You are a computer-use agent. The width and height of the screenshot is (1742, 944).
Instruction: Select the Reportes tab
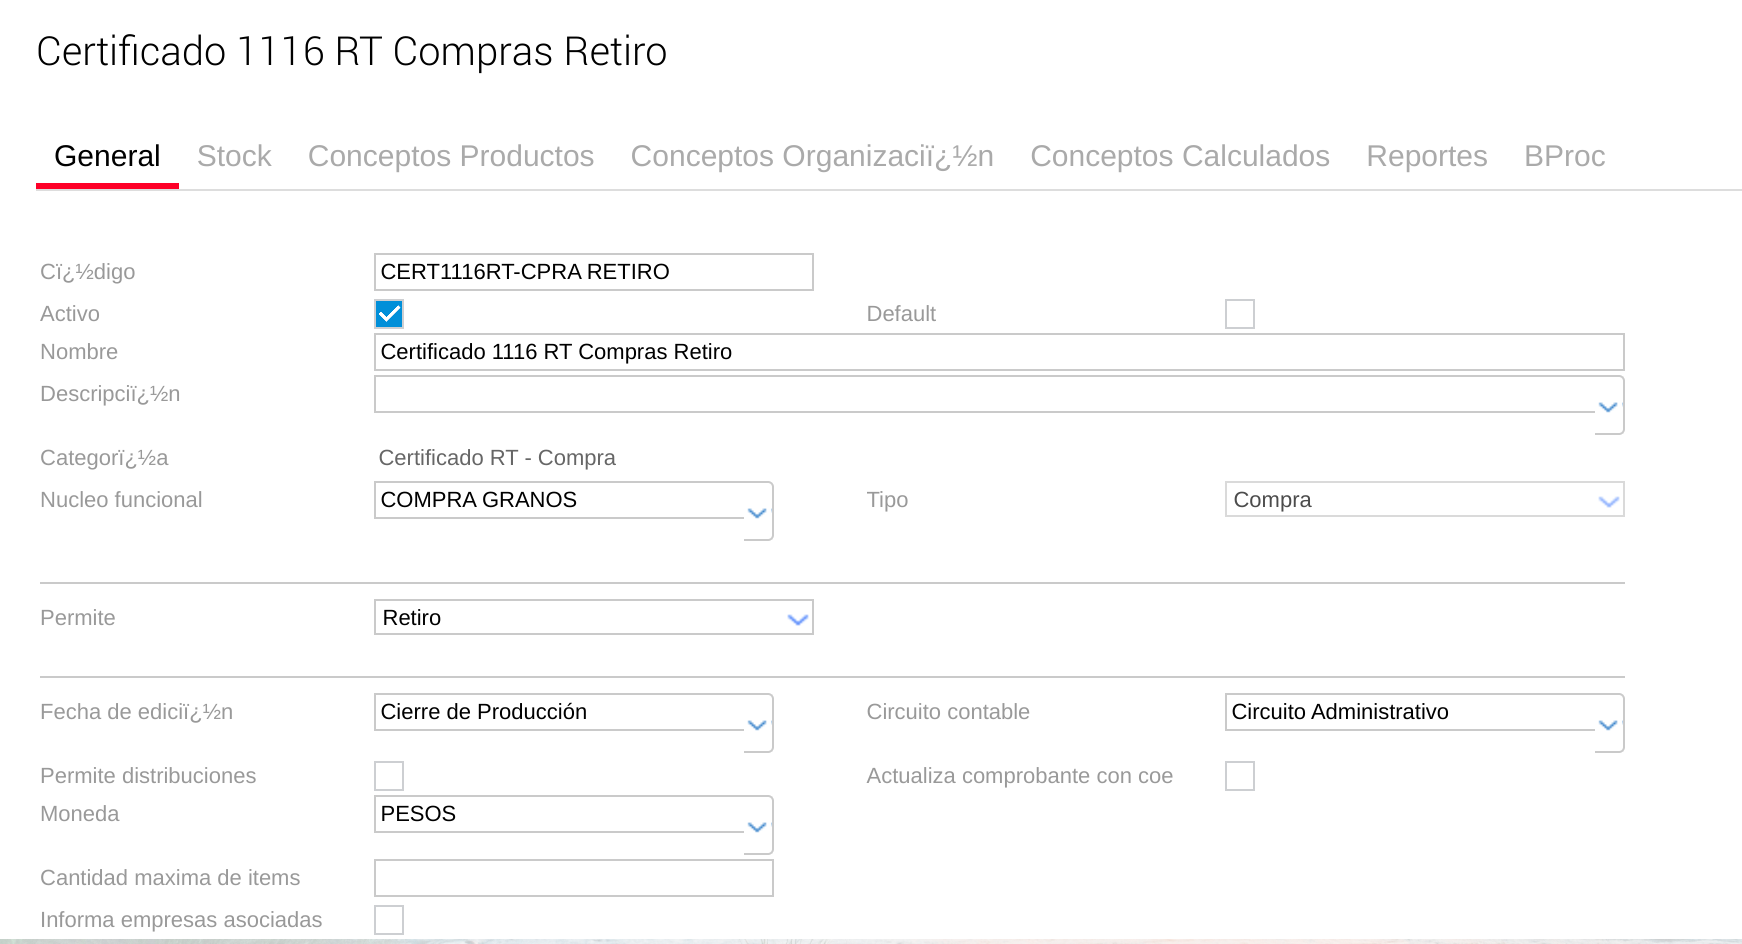tap(1427, 156)
